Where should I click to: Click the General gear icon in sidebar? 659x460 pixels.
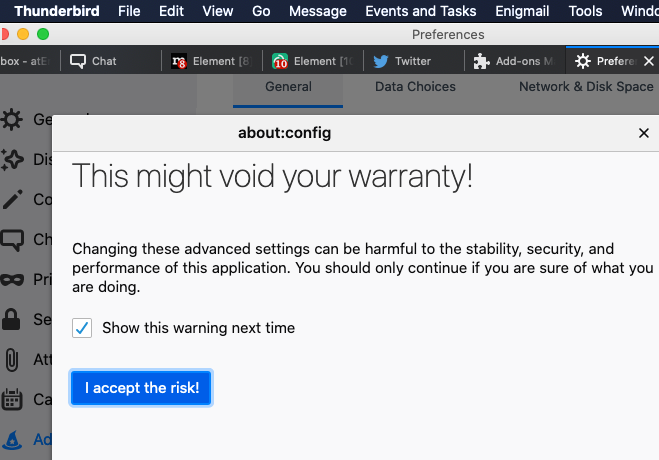pos(11,119)
